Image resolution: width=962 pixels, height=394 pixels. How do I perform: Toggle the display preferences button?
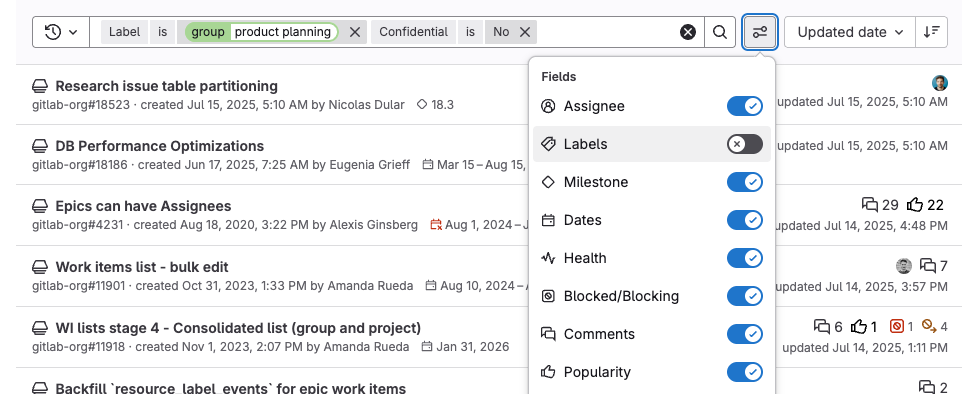760,32
